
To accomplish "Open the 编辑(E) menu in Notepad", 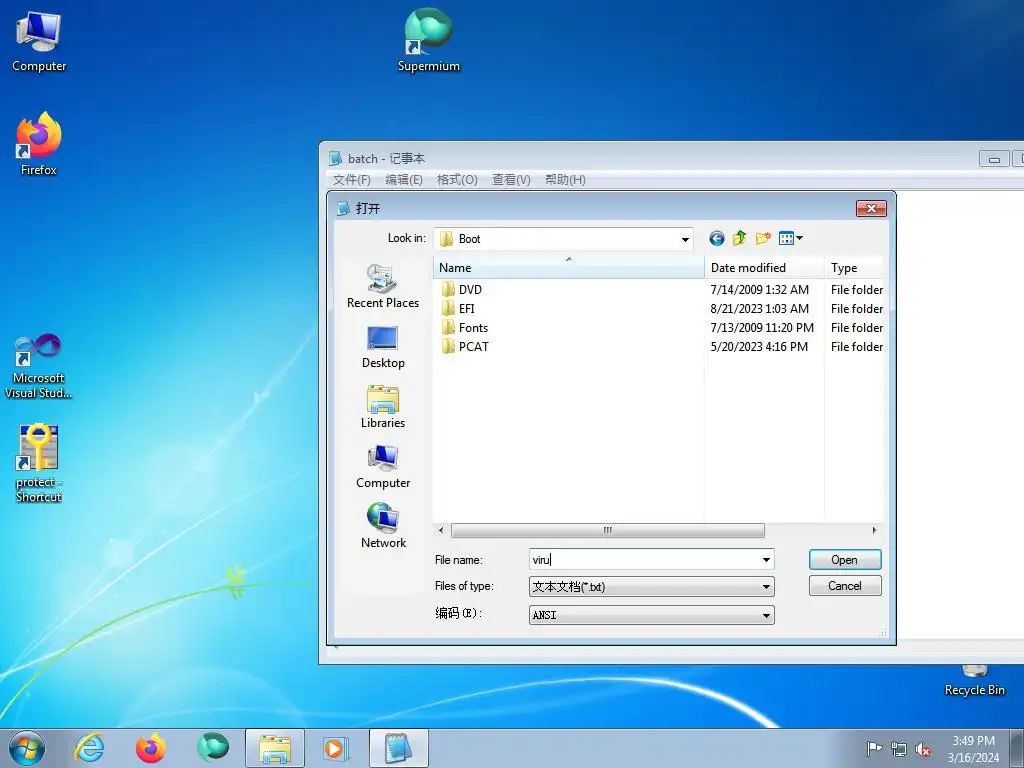I will [404, 180].
